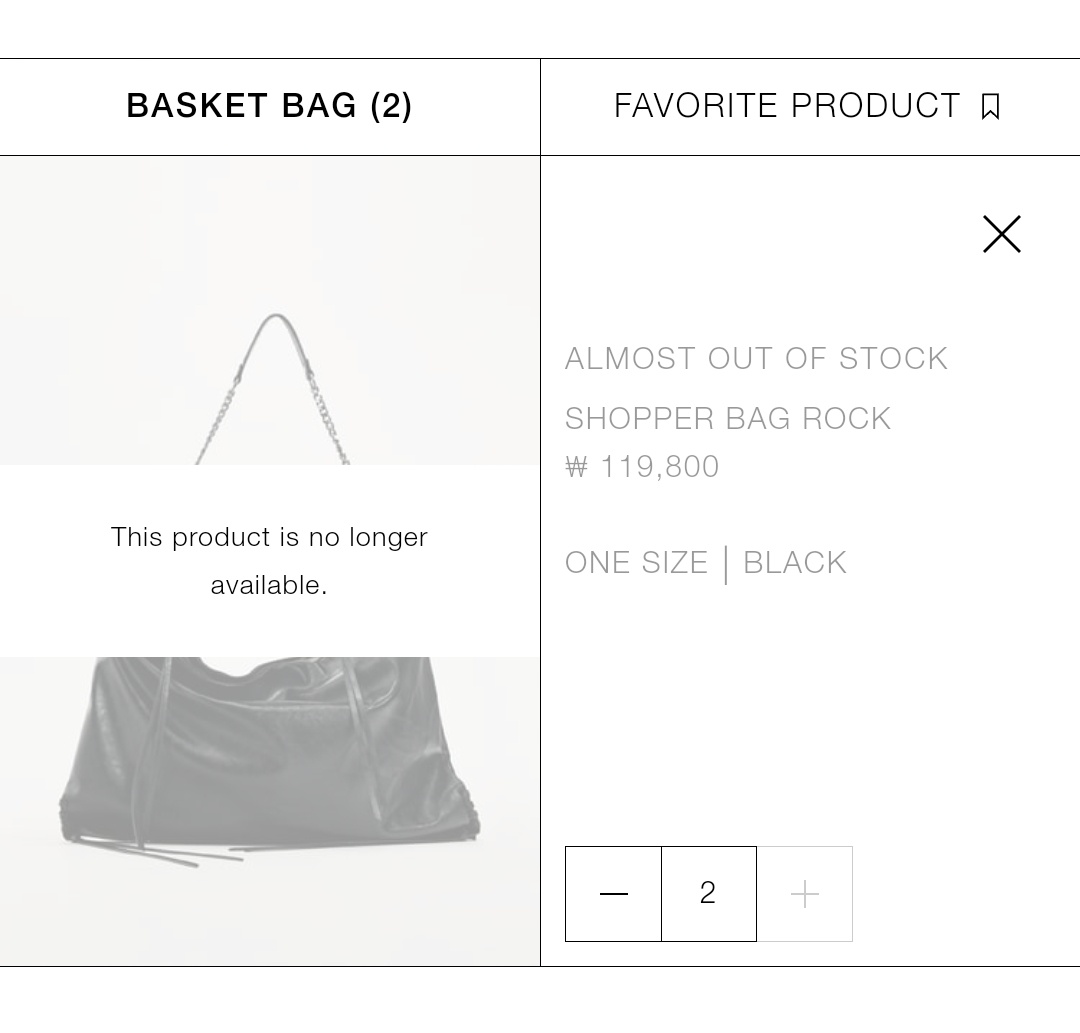Select the quantity field showing 2
This screenshot has width=1080, height=1033.
(x=709, y=894)
